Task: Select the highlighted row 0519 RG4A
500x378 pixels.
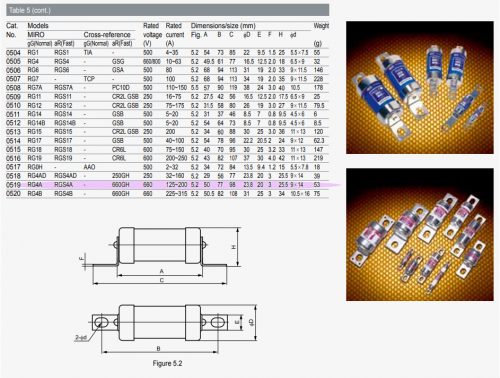Action: (x=167, y=185)
